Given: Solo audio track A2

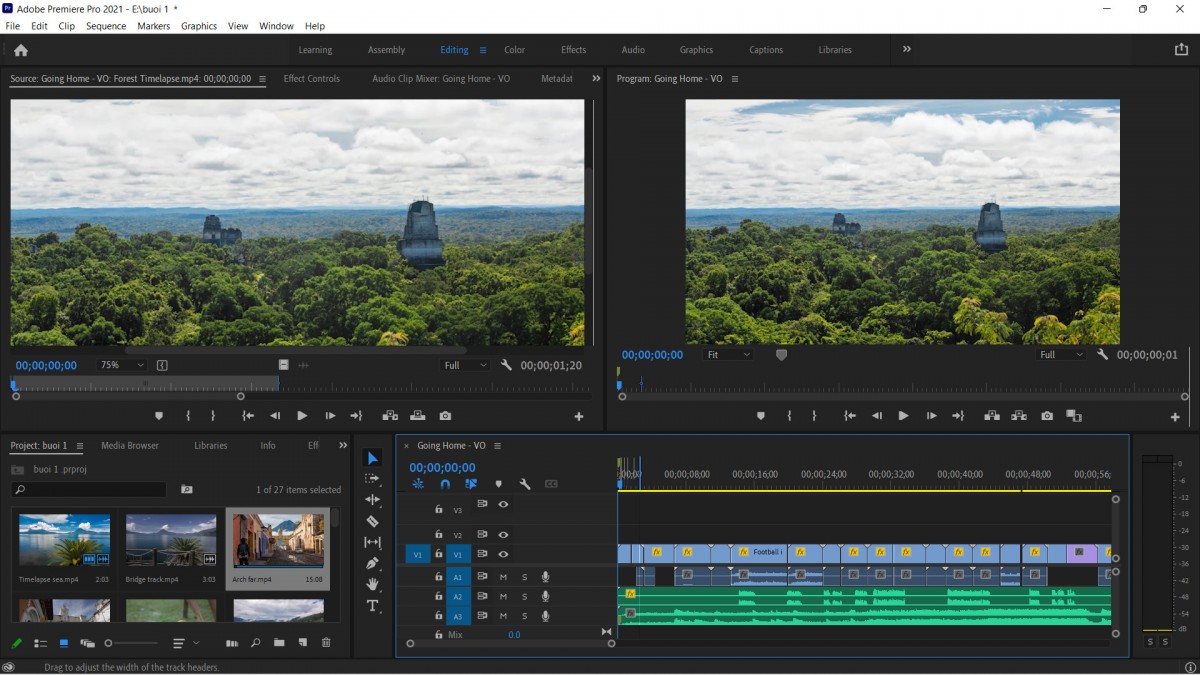Looking at the screenshot, I should pos(524,596).
